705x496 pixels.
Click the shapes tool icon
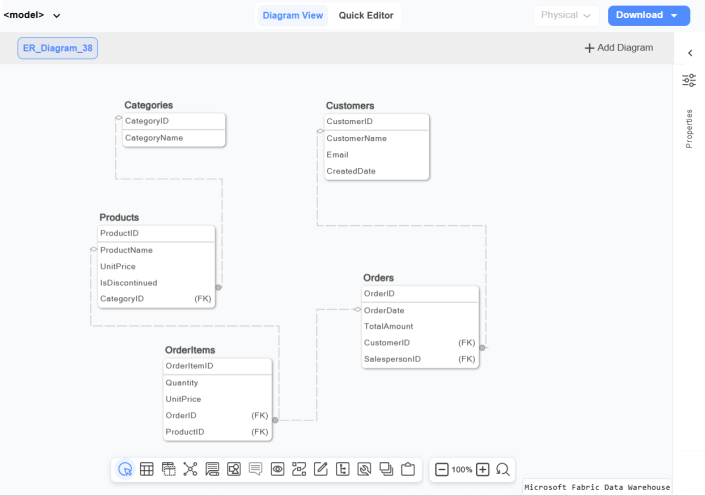click(234, 469)
